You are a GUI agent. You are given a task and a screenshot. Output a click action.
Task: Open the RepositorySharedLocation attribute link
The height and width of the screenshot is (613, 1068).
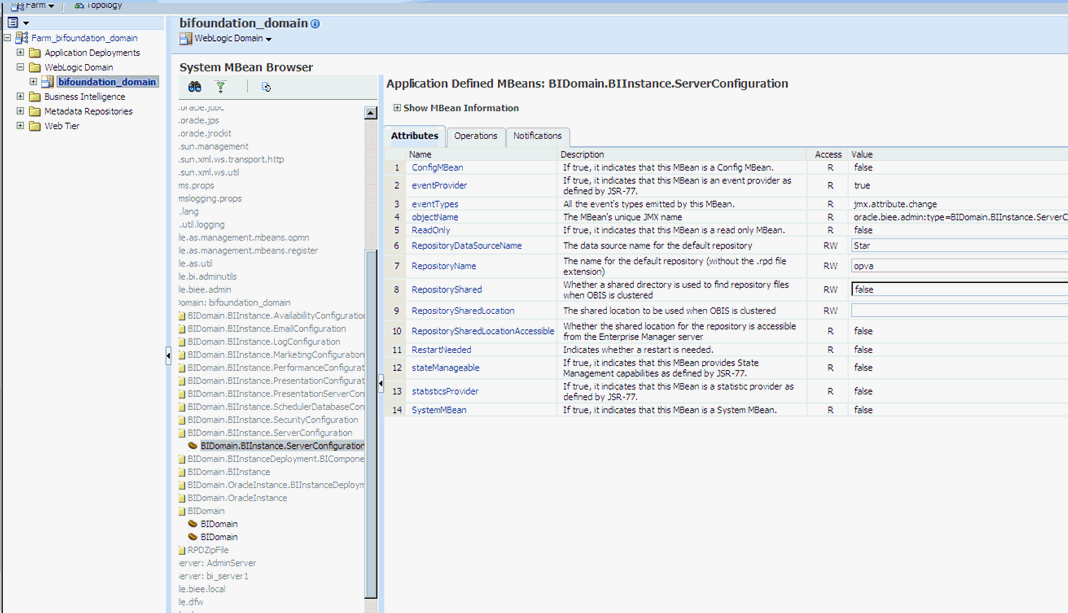(x=462, y=311)
